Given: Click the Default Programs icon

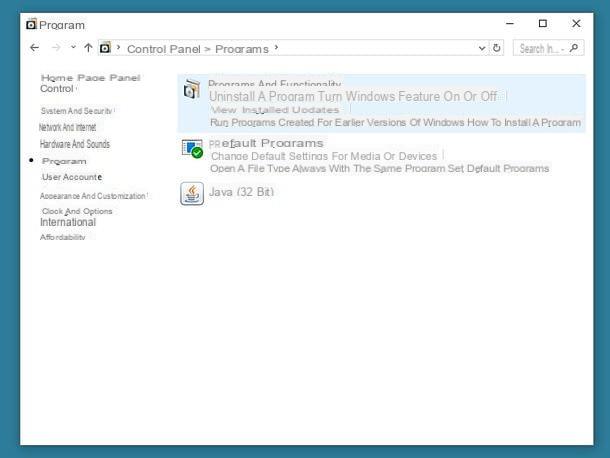Looking at the screenshot, I should (x=192, y=149).
